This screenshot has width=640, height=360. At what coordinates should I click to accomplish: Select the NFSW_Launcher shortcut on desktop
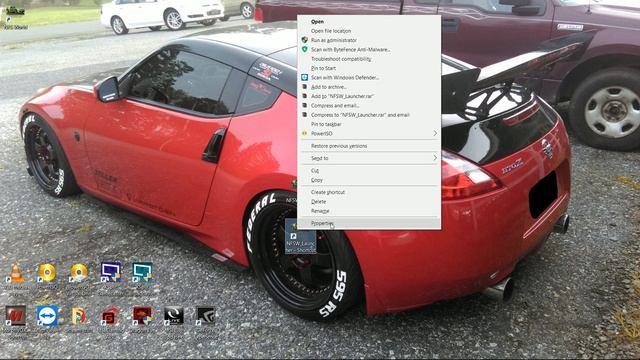click(300, 237)
